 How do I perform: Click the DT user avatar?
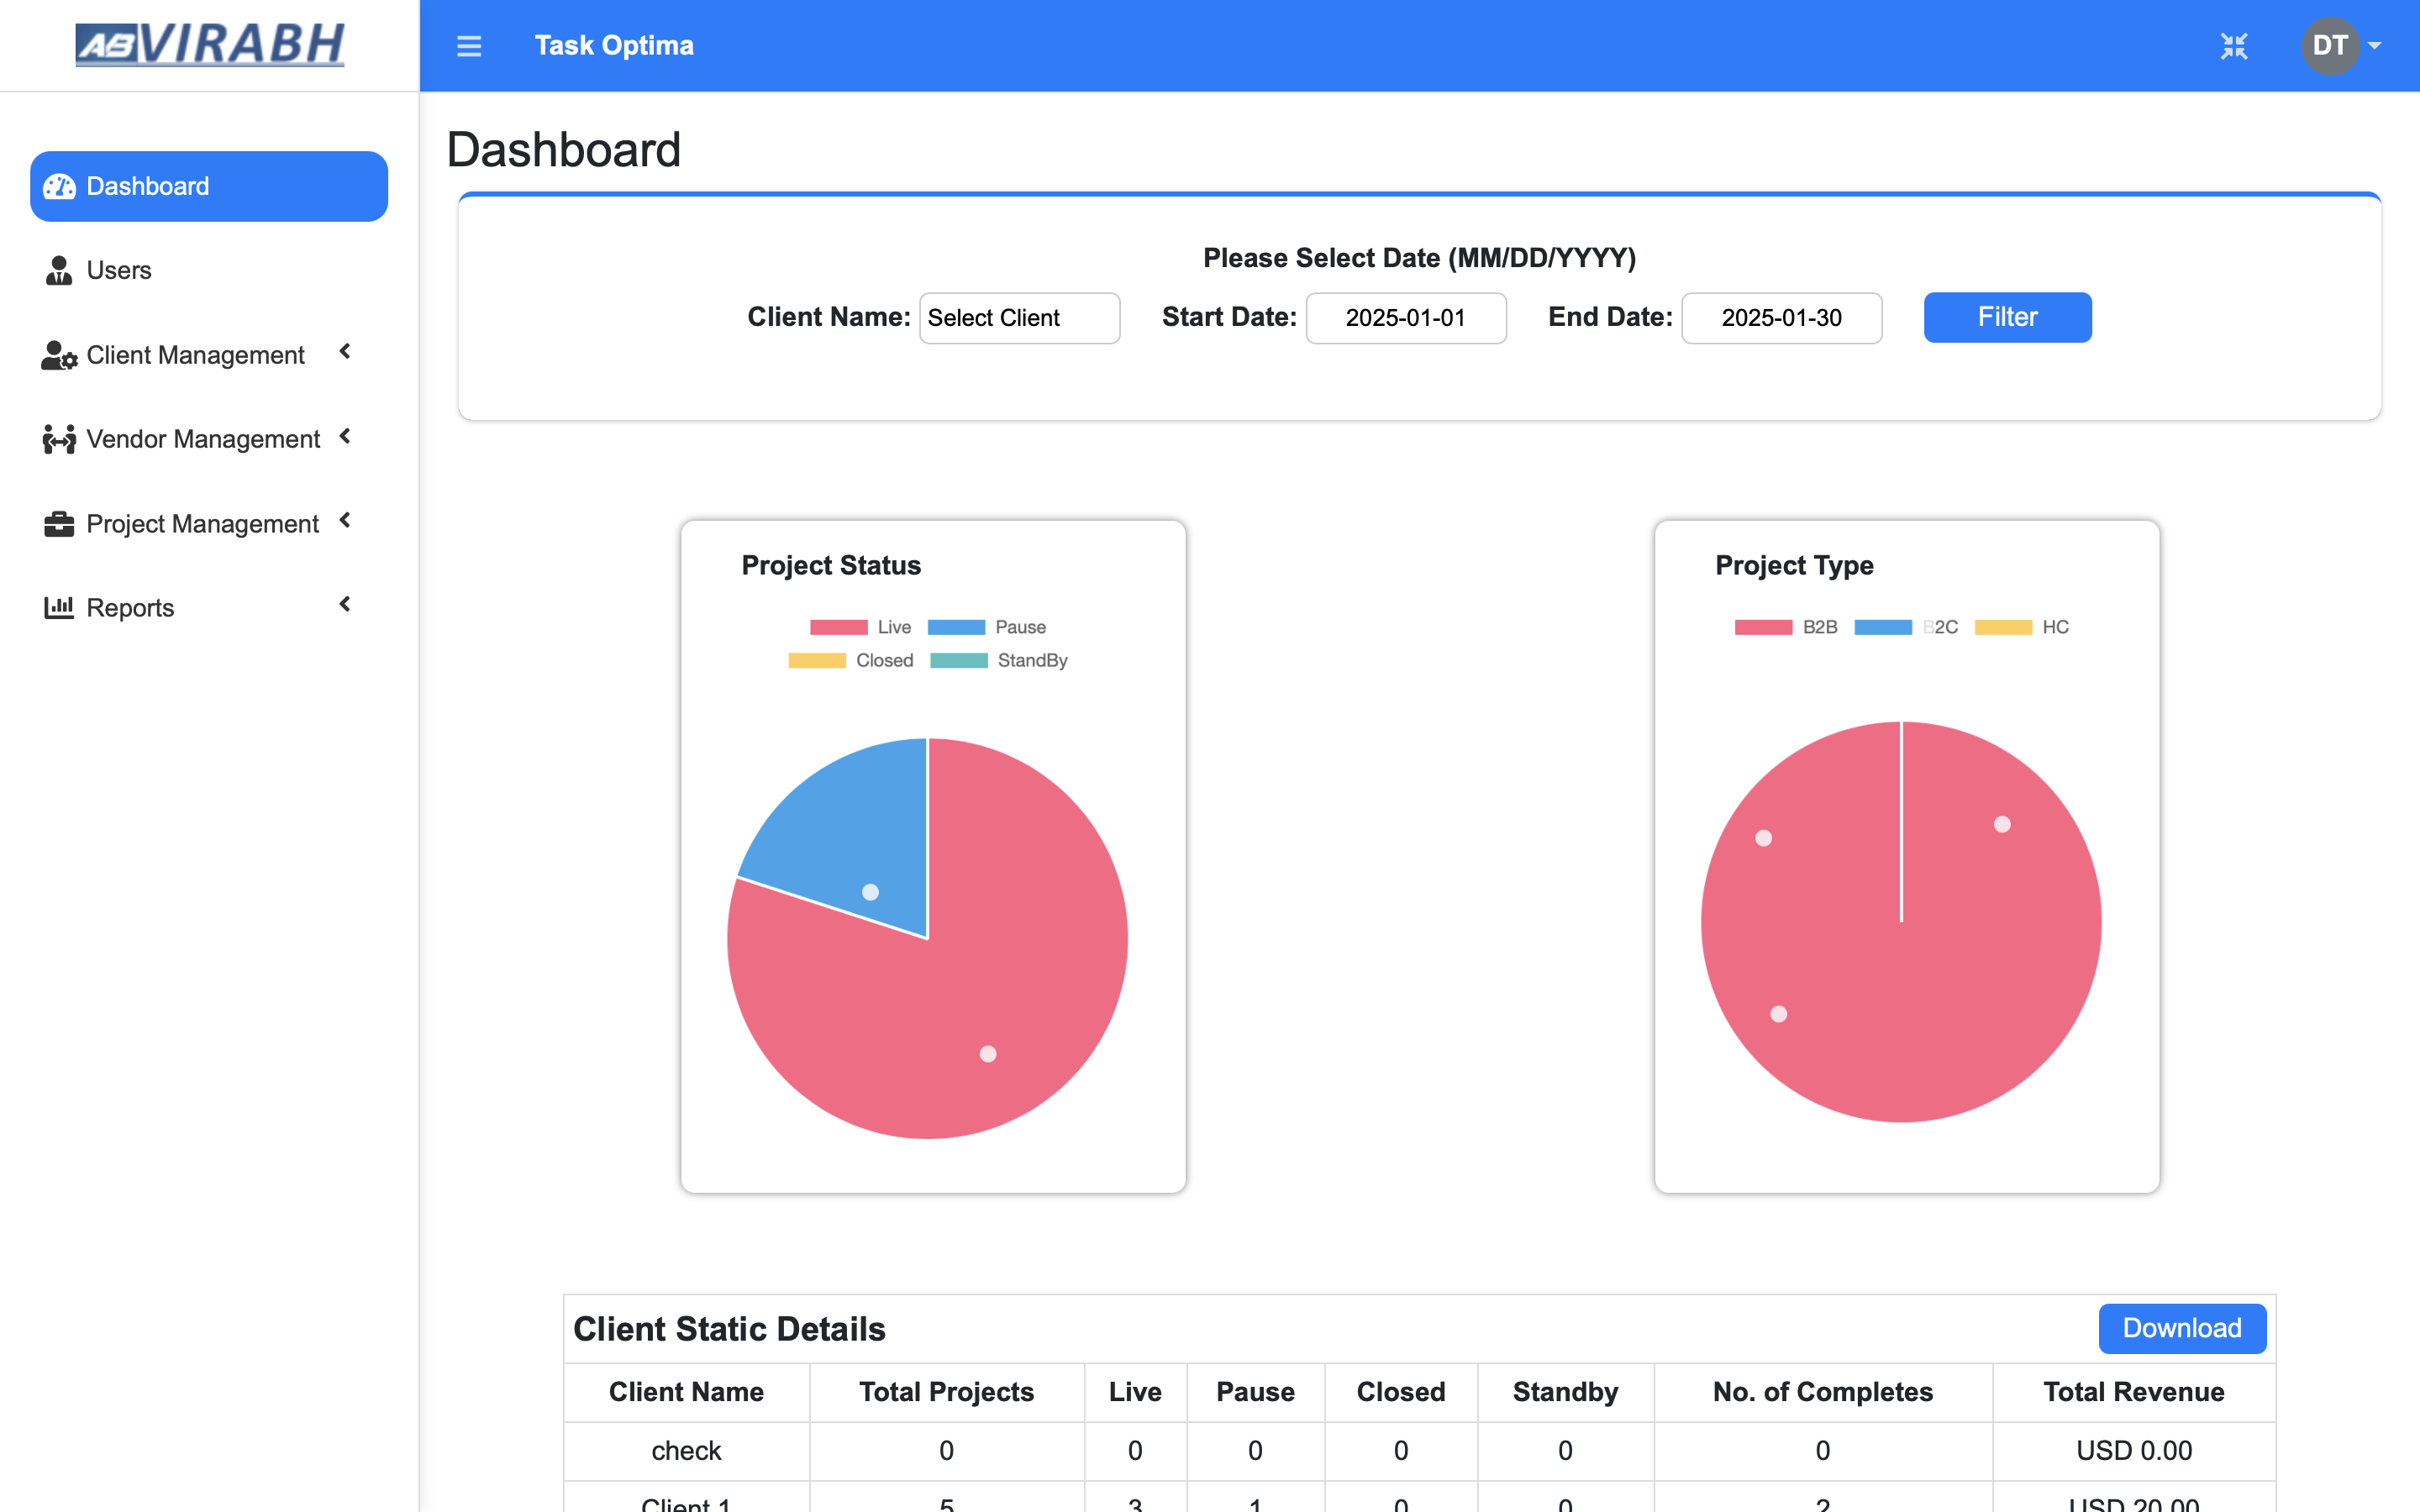tap(2329, 46)
